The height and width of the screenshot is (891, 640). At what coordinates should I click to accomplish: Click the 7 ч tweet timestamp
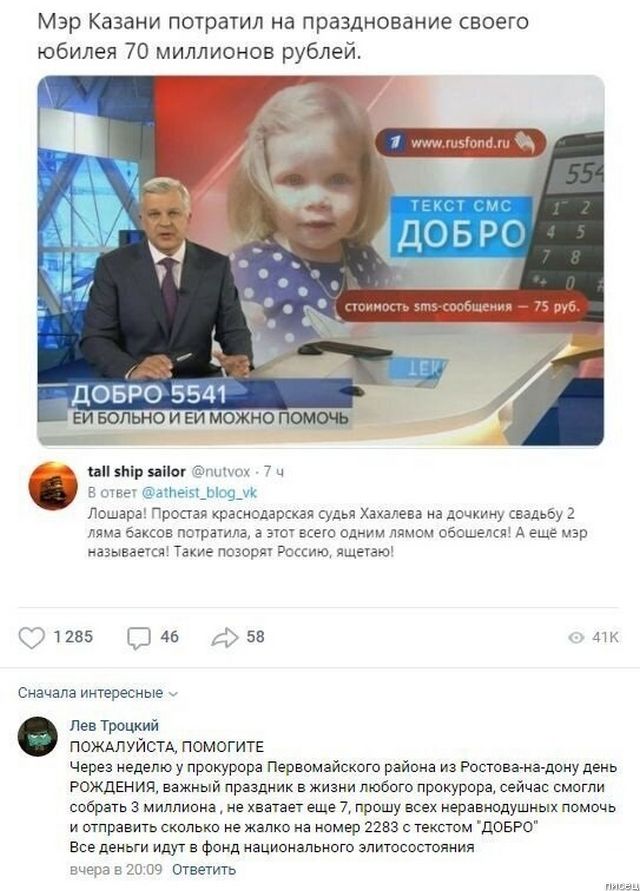pyautogui.click(x=273, y=472)
